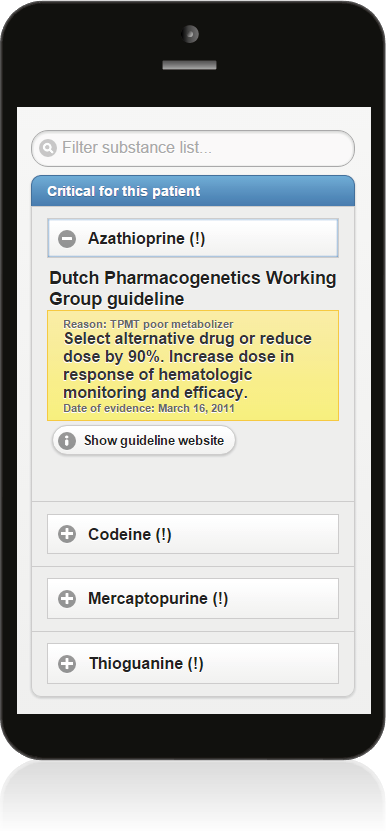Click the minus icon beside Azathioprine
The height and width of the screenshot is (840, 386).
(x=67, y=239)
